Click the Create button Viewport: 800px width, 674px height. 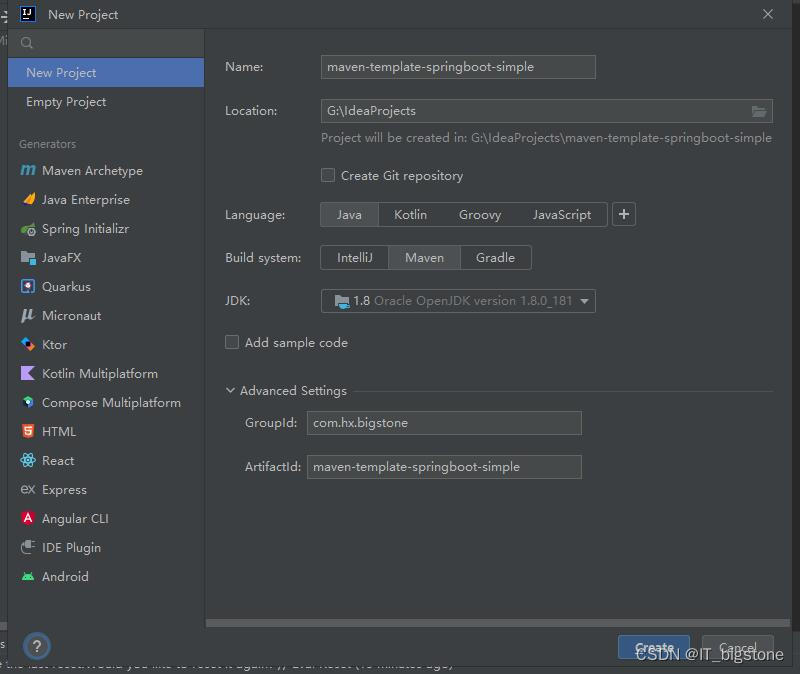click(x=654, y=647)
